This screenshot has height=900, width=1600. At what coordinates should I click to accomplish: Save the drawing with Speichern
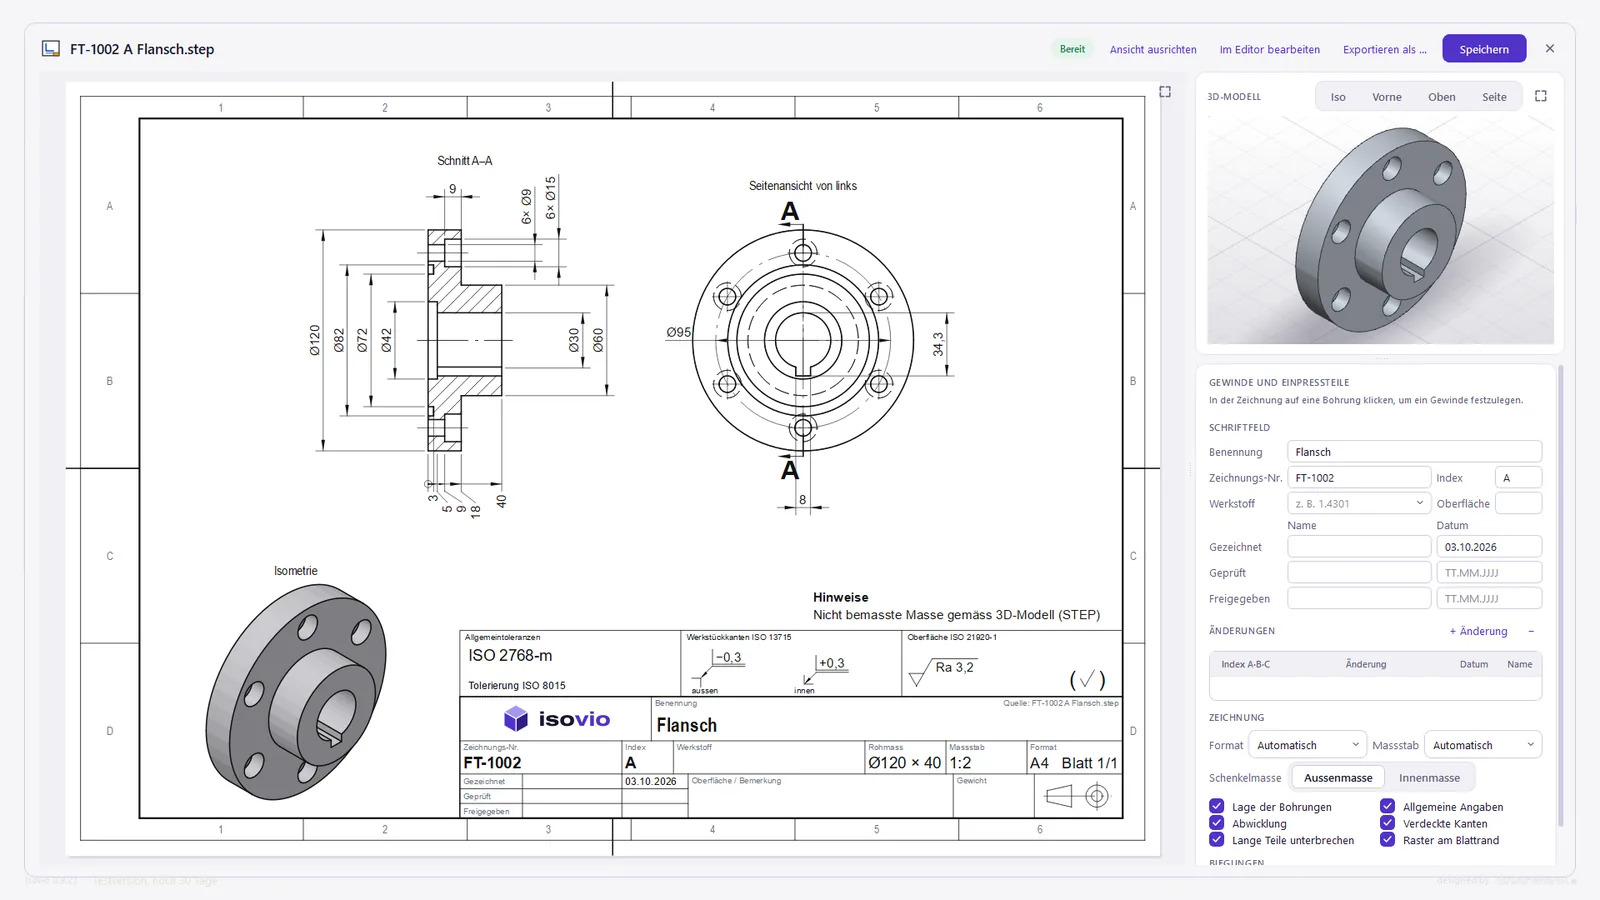tap(1484, 49)
